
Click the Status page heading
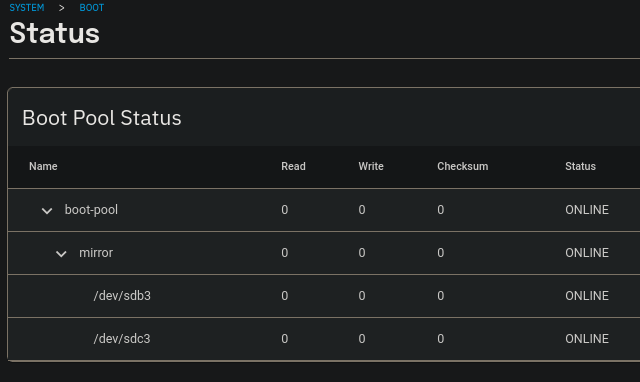click(55, 33)
